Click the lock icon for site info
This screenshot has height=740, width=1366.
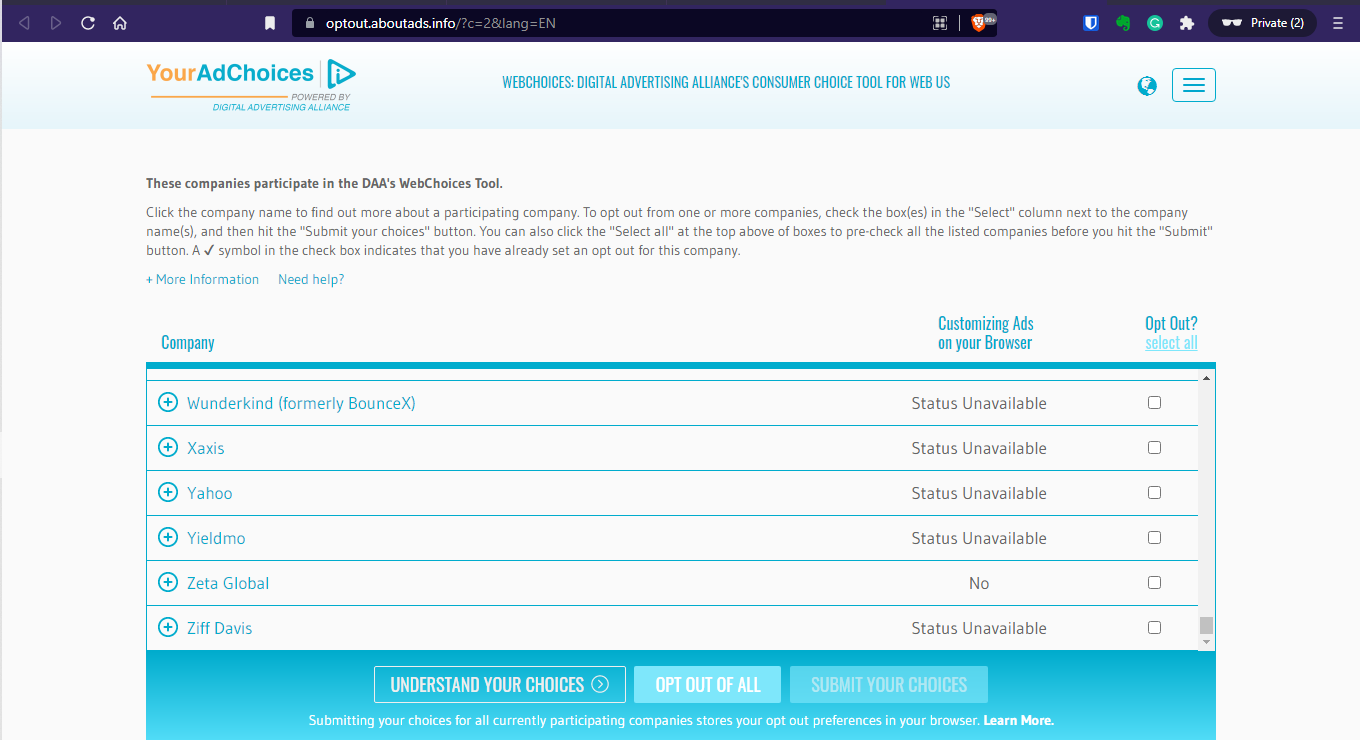click(x=308, y=23)
